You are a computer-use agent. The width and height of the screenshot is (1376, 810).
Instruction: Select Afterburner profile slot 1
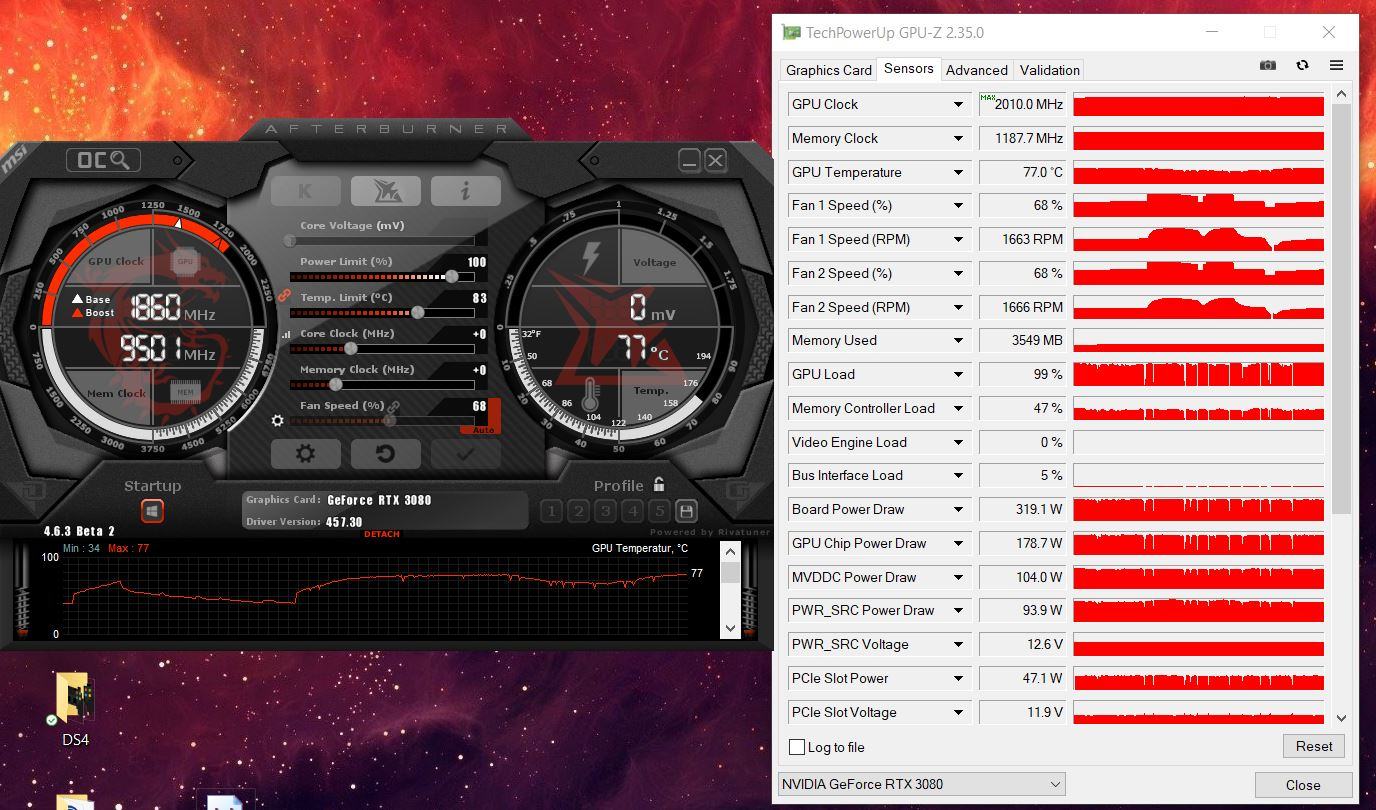(551, 511)
